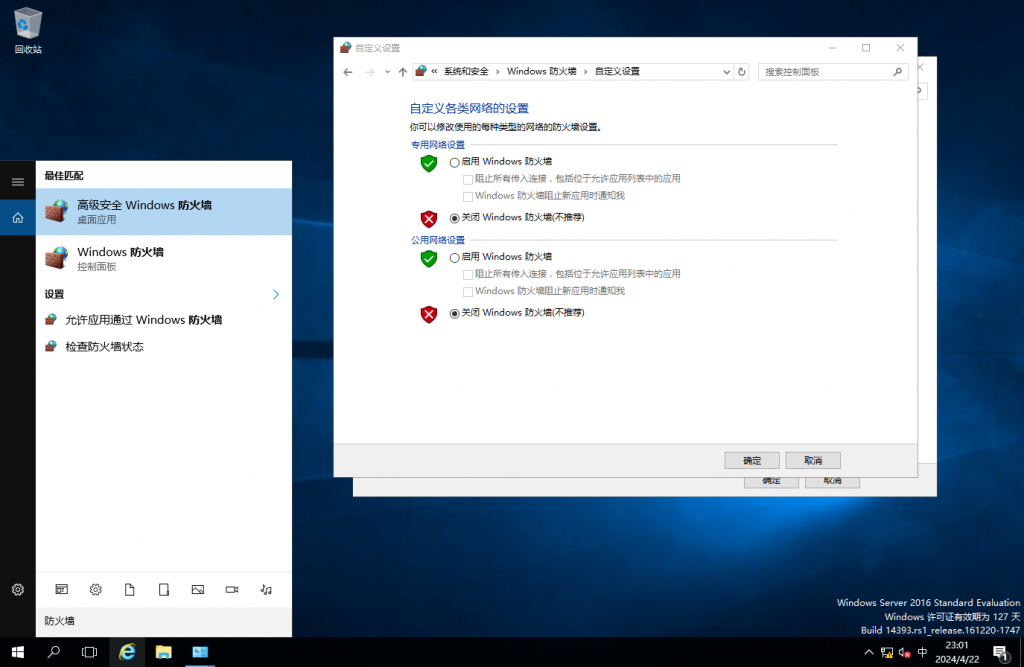The image size is (1024, 667).
Task: Click the back arrow in Control Panel
Action: tap(348, 72)
